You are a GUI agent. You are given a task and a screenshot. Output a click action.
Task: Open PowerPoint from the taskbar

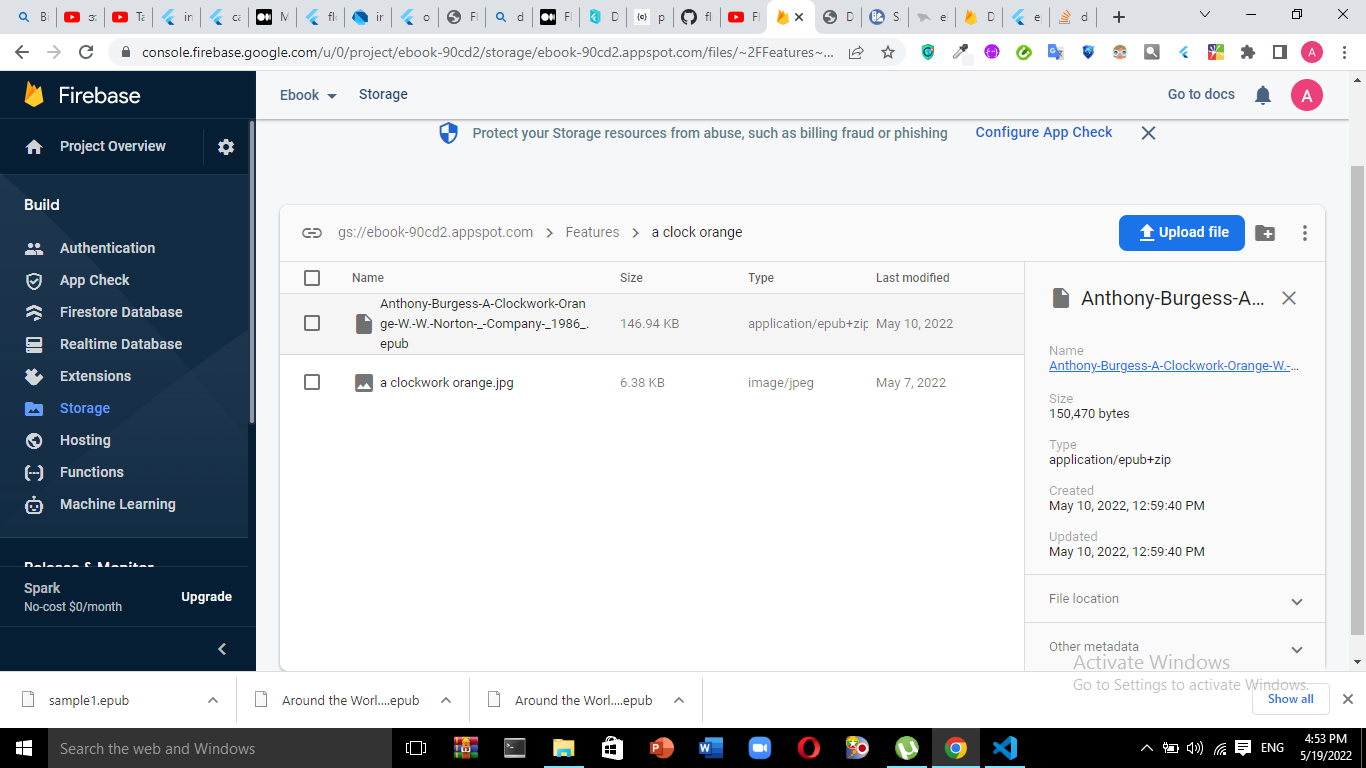662,748
